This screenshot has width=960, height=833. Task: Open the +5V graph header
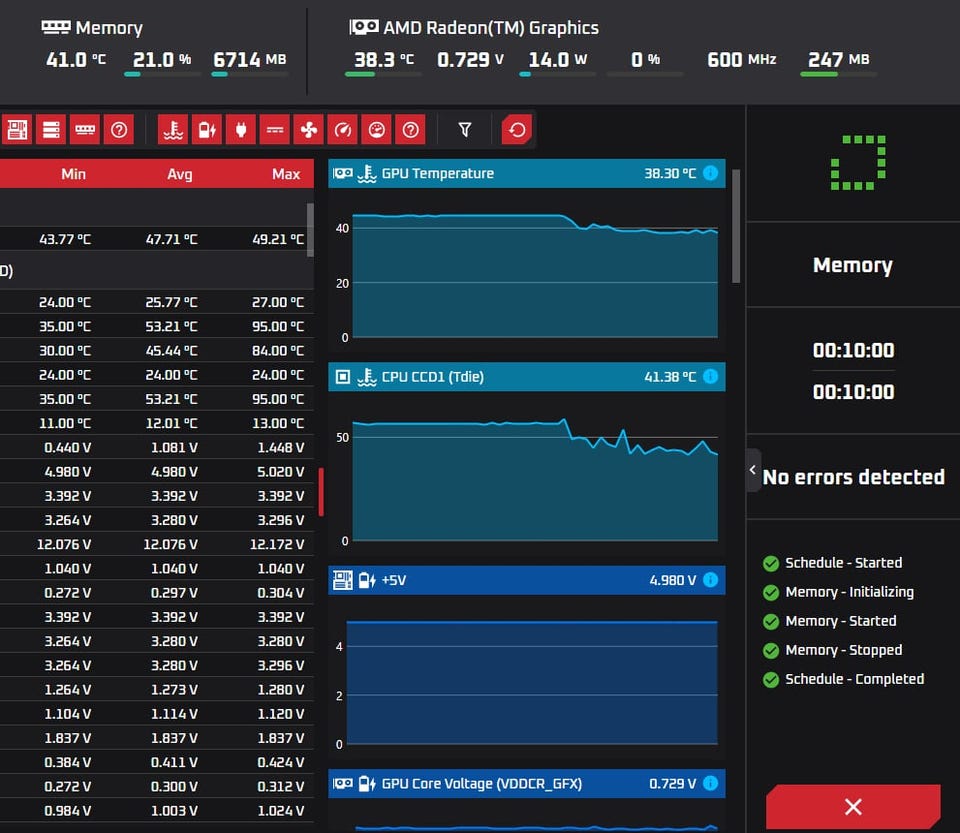pos(527,580)
